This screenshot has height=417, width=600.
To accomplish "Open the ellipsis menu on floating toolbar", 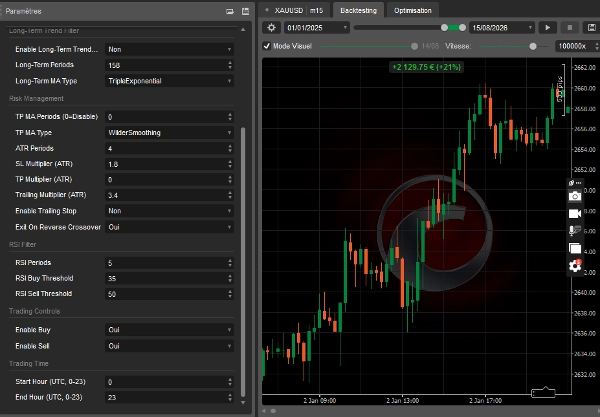I will pos(578,183).
